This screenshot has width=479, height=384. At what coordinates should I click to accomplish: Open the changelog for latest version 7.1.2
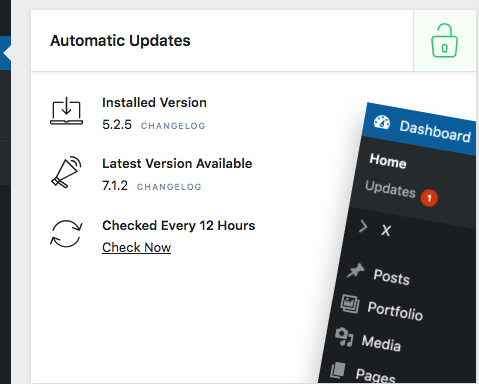pyautogui.click(x=169, y=187)
